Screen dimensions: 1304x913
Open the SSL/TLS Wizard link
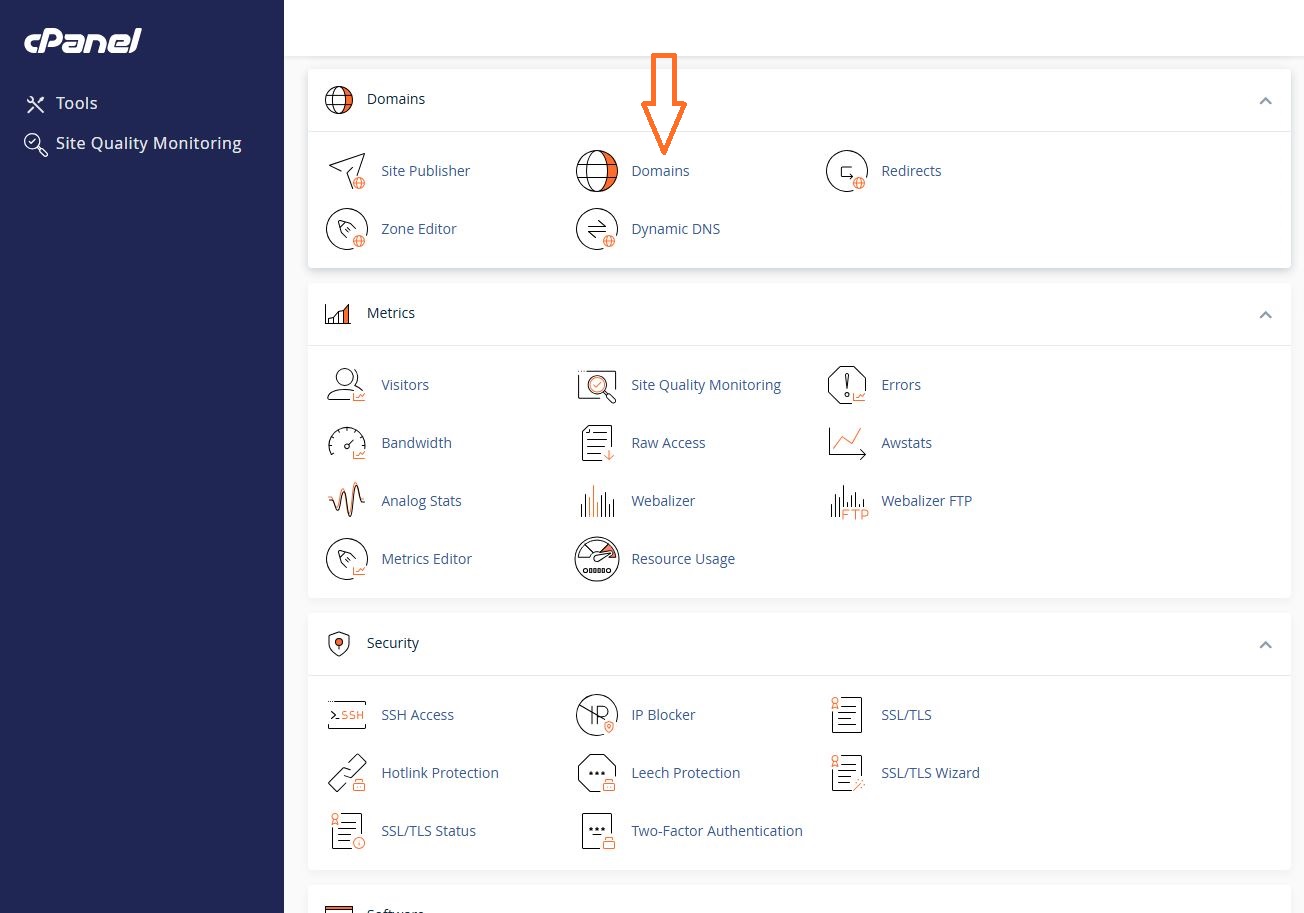tap(930, 773)
